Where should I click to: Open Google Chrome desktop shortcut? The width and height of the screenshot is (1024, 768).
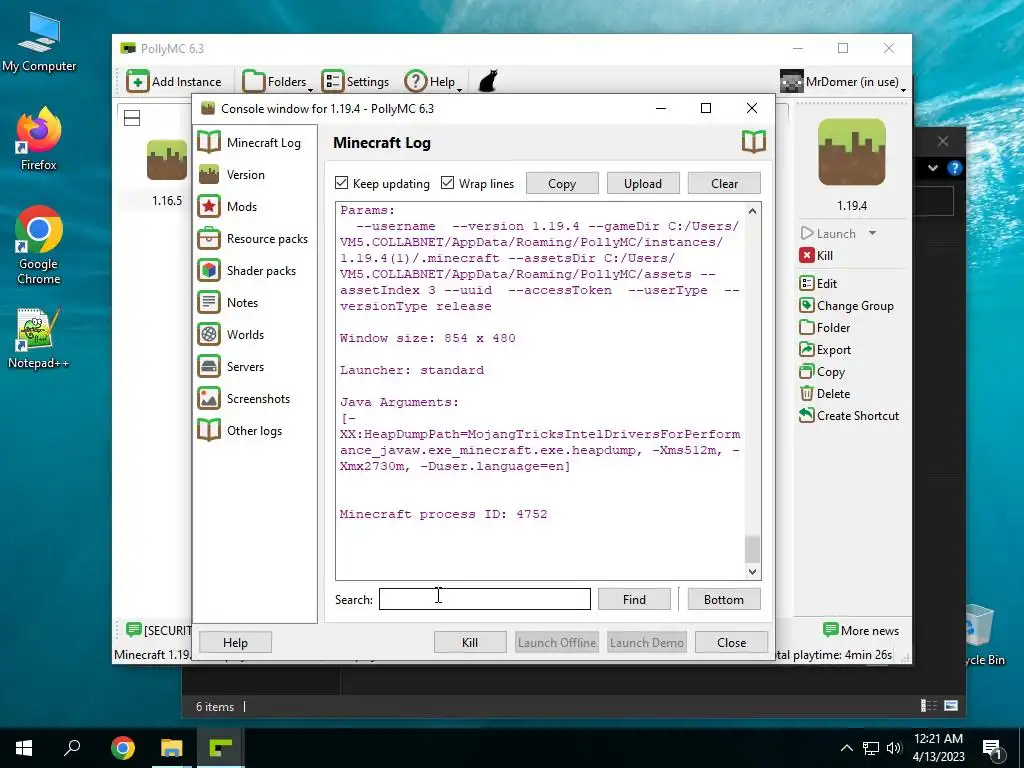[39, 245]
